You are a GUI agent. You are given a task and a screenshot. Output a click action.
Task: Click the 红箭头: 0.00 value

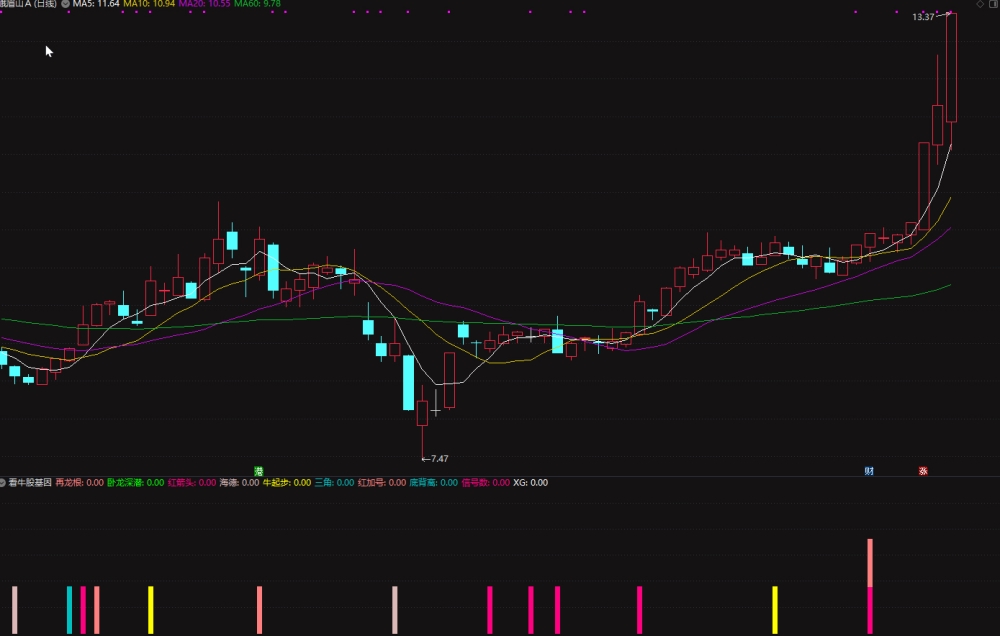(x=192, y=483)
